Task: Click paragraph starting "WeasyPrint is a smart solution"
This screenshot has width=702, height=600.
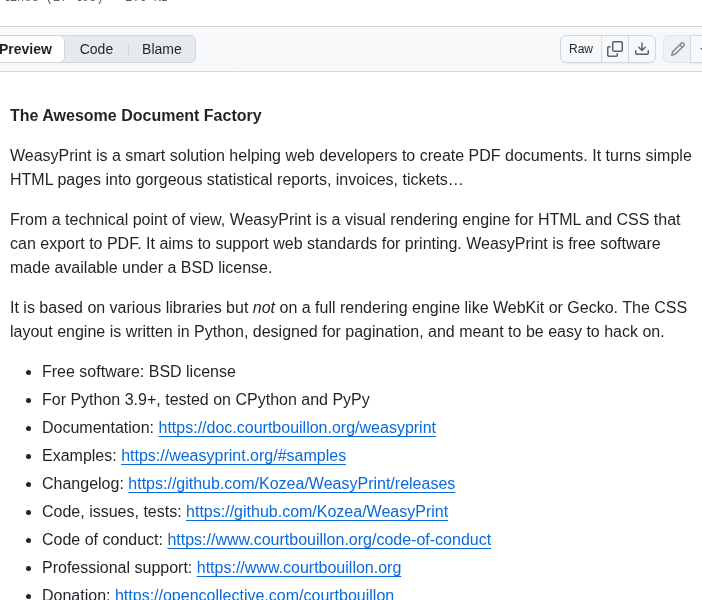Action: 351,167
